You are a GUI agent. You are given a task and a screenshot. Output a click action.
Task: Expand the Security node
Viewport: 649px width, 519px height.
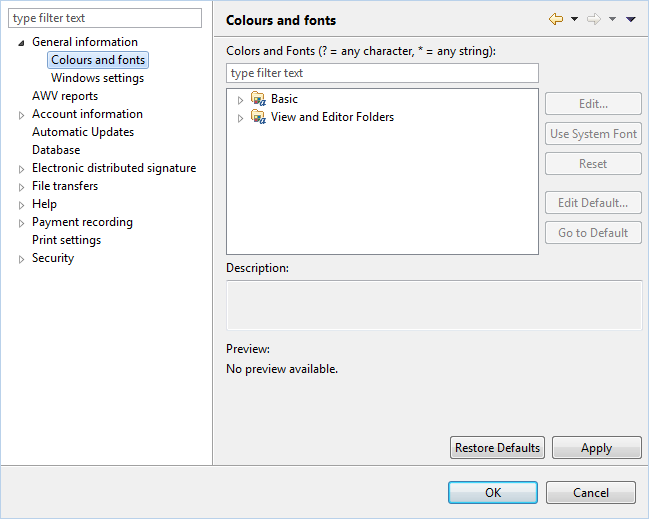coord(22,260)
